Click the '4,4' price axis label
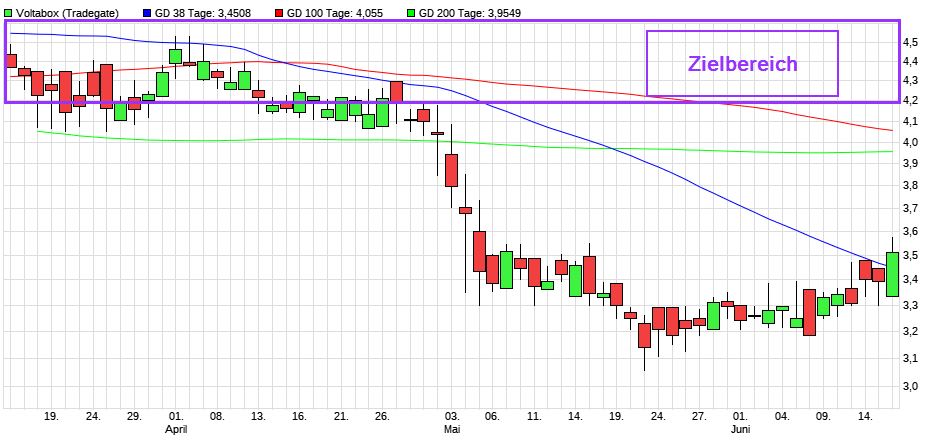 911,61
